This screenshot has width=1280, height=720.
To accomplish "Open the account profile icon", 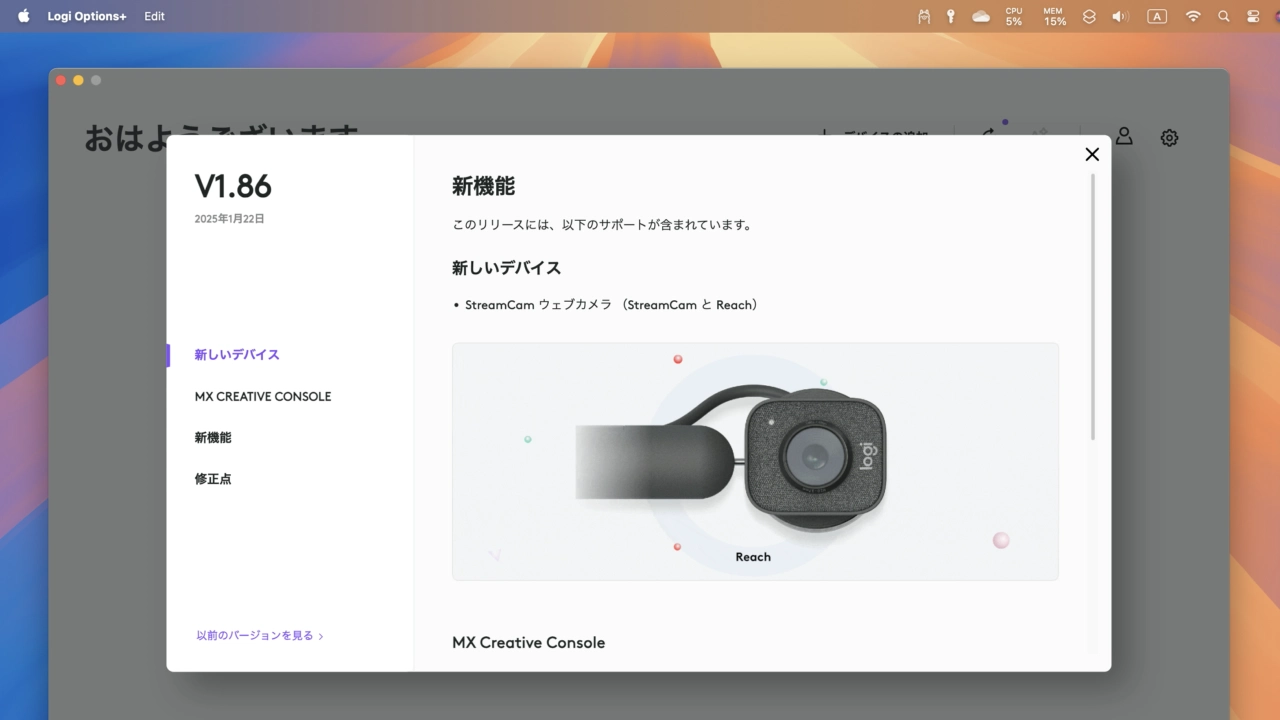I will [x=1124, y=137].
